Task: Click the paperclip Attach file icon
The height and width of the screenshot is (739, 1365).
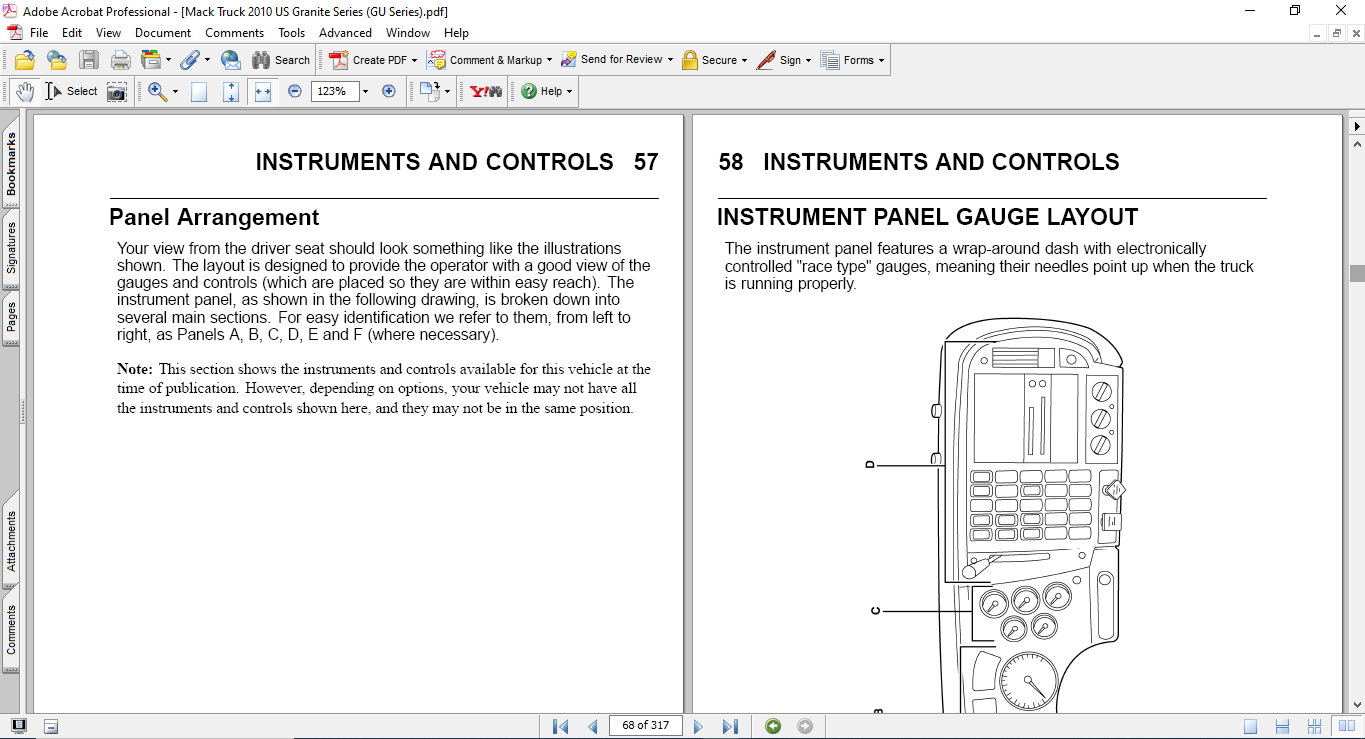Action: [190, 60]
